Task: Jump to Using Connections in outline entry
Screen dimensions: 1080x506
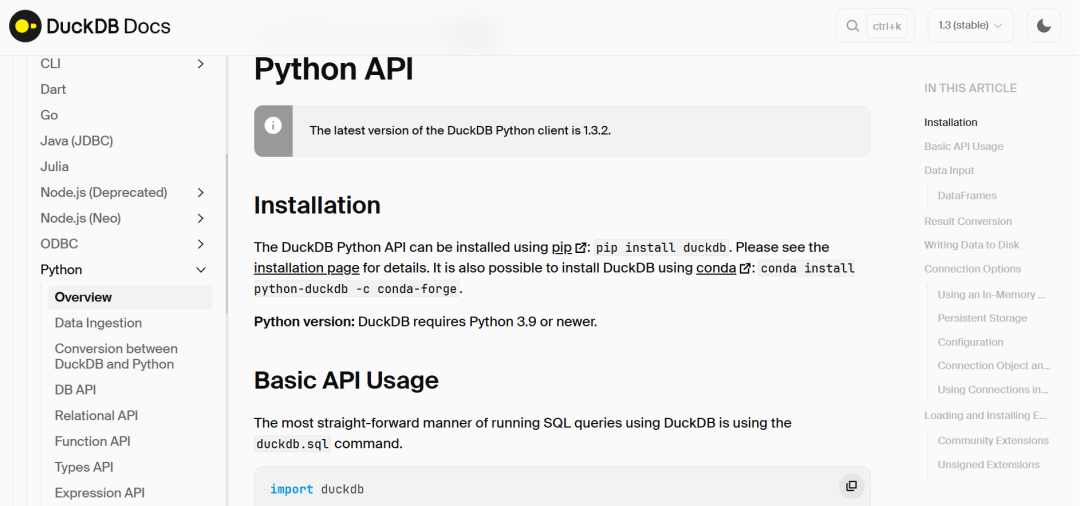Action: point(993,390)
